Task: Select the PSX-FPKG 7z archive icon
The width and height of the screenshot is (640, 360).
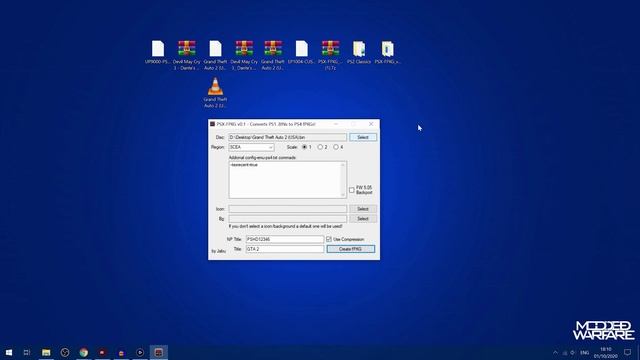Action: point(330,55)
